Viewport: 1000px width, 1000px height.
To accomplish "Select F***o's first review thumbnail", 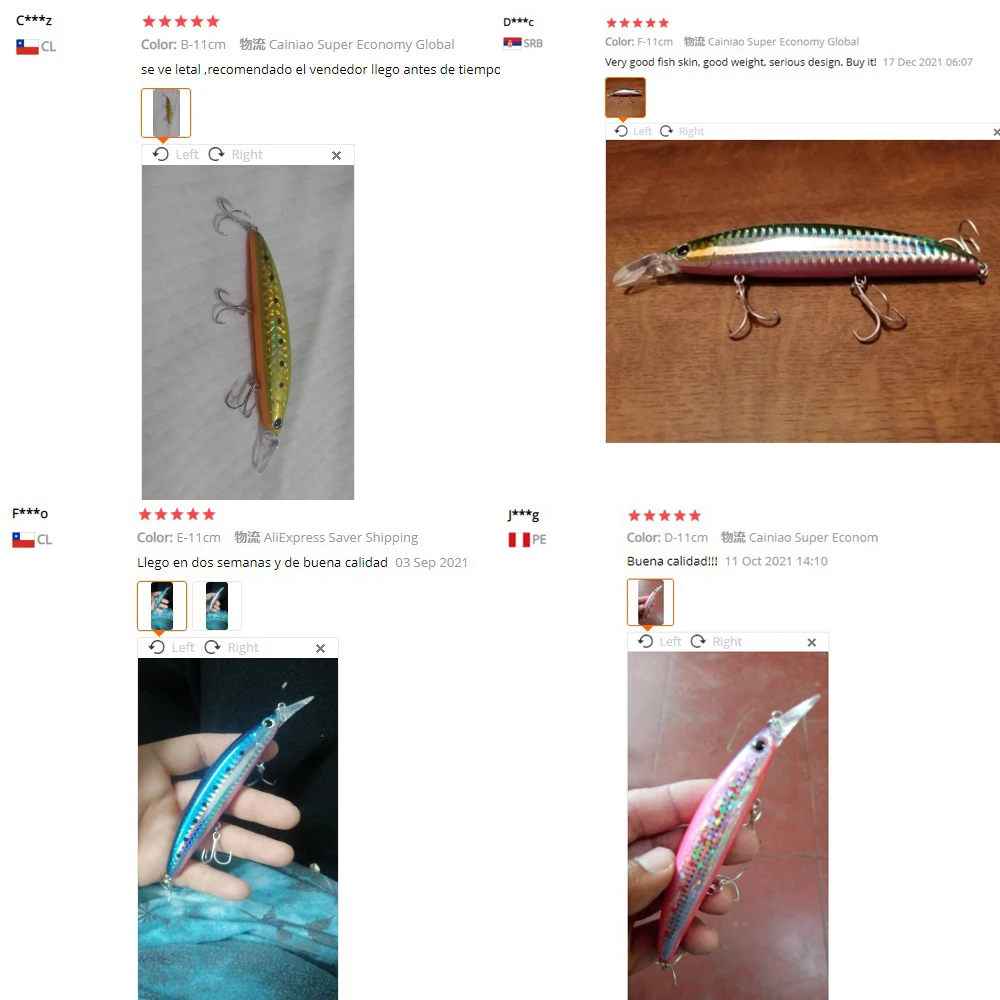I will 162,606.
